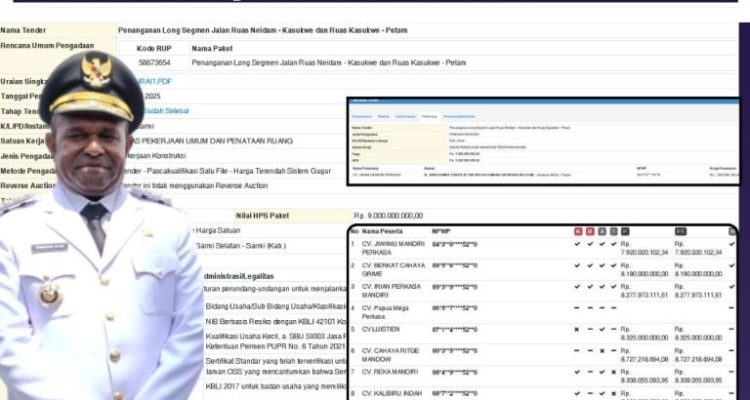
Task: Click the Reverse Auction label
Action: [x=27, y=186]
